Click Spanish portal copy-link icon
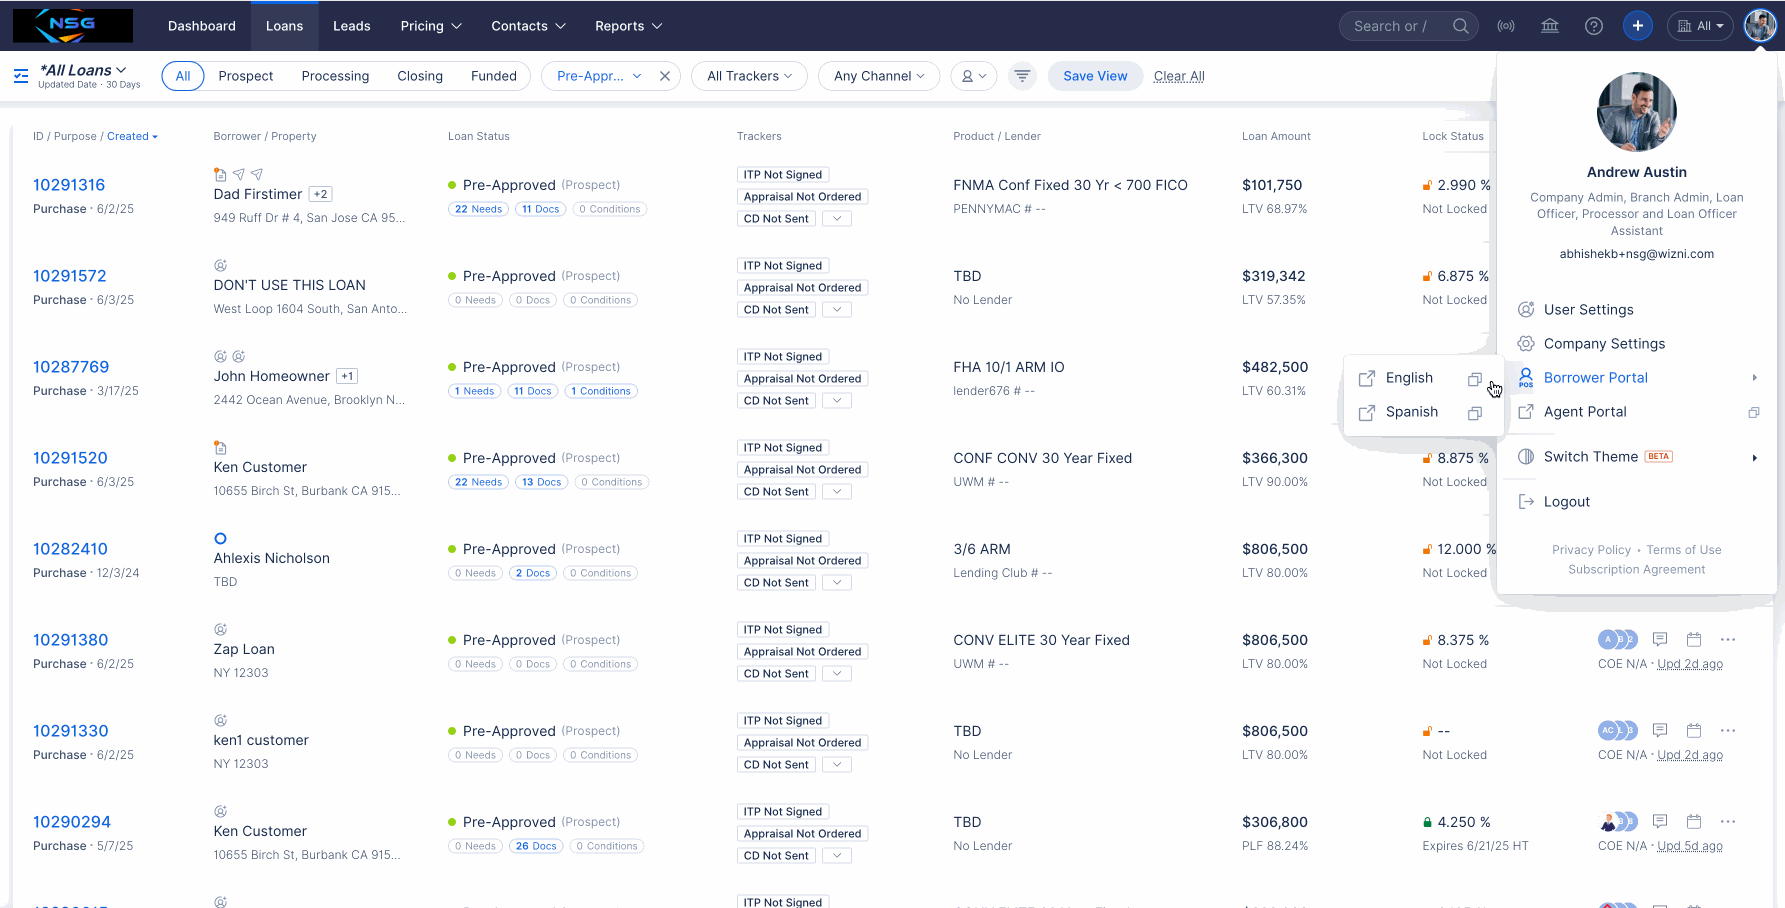The width and height of the screenshot is (1785, 908). tap(1475, 413)
